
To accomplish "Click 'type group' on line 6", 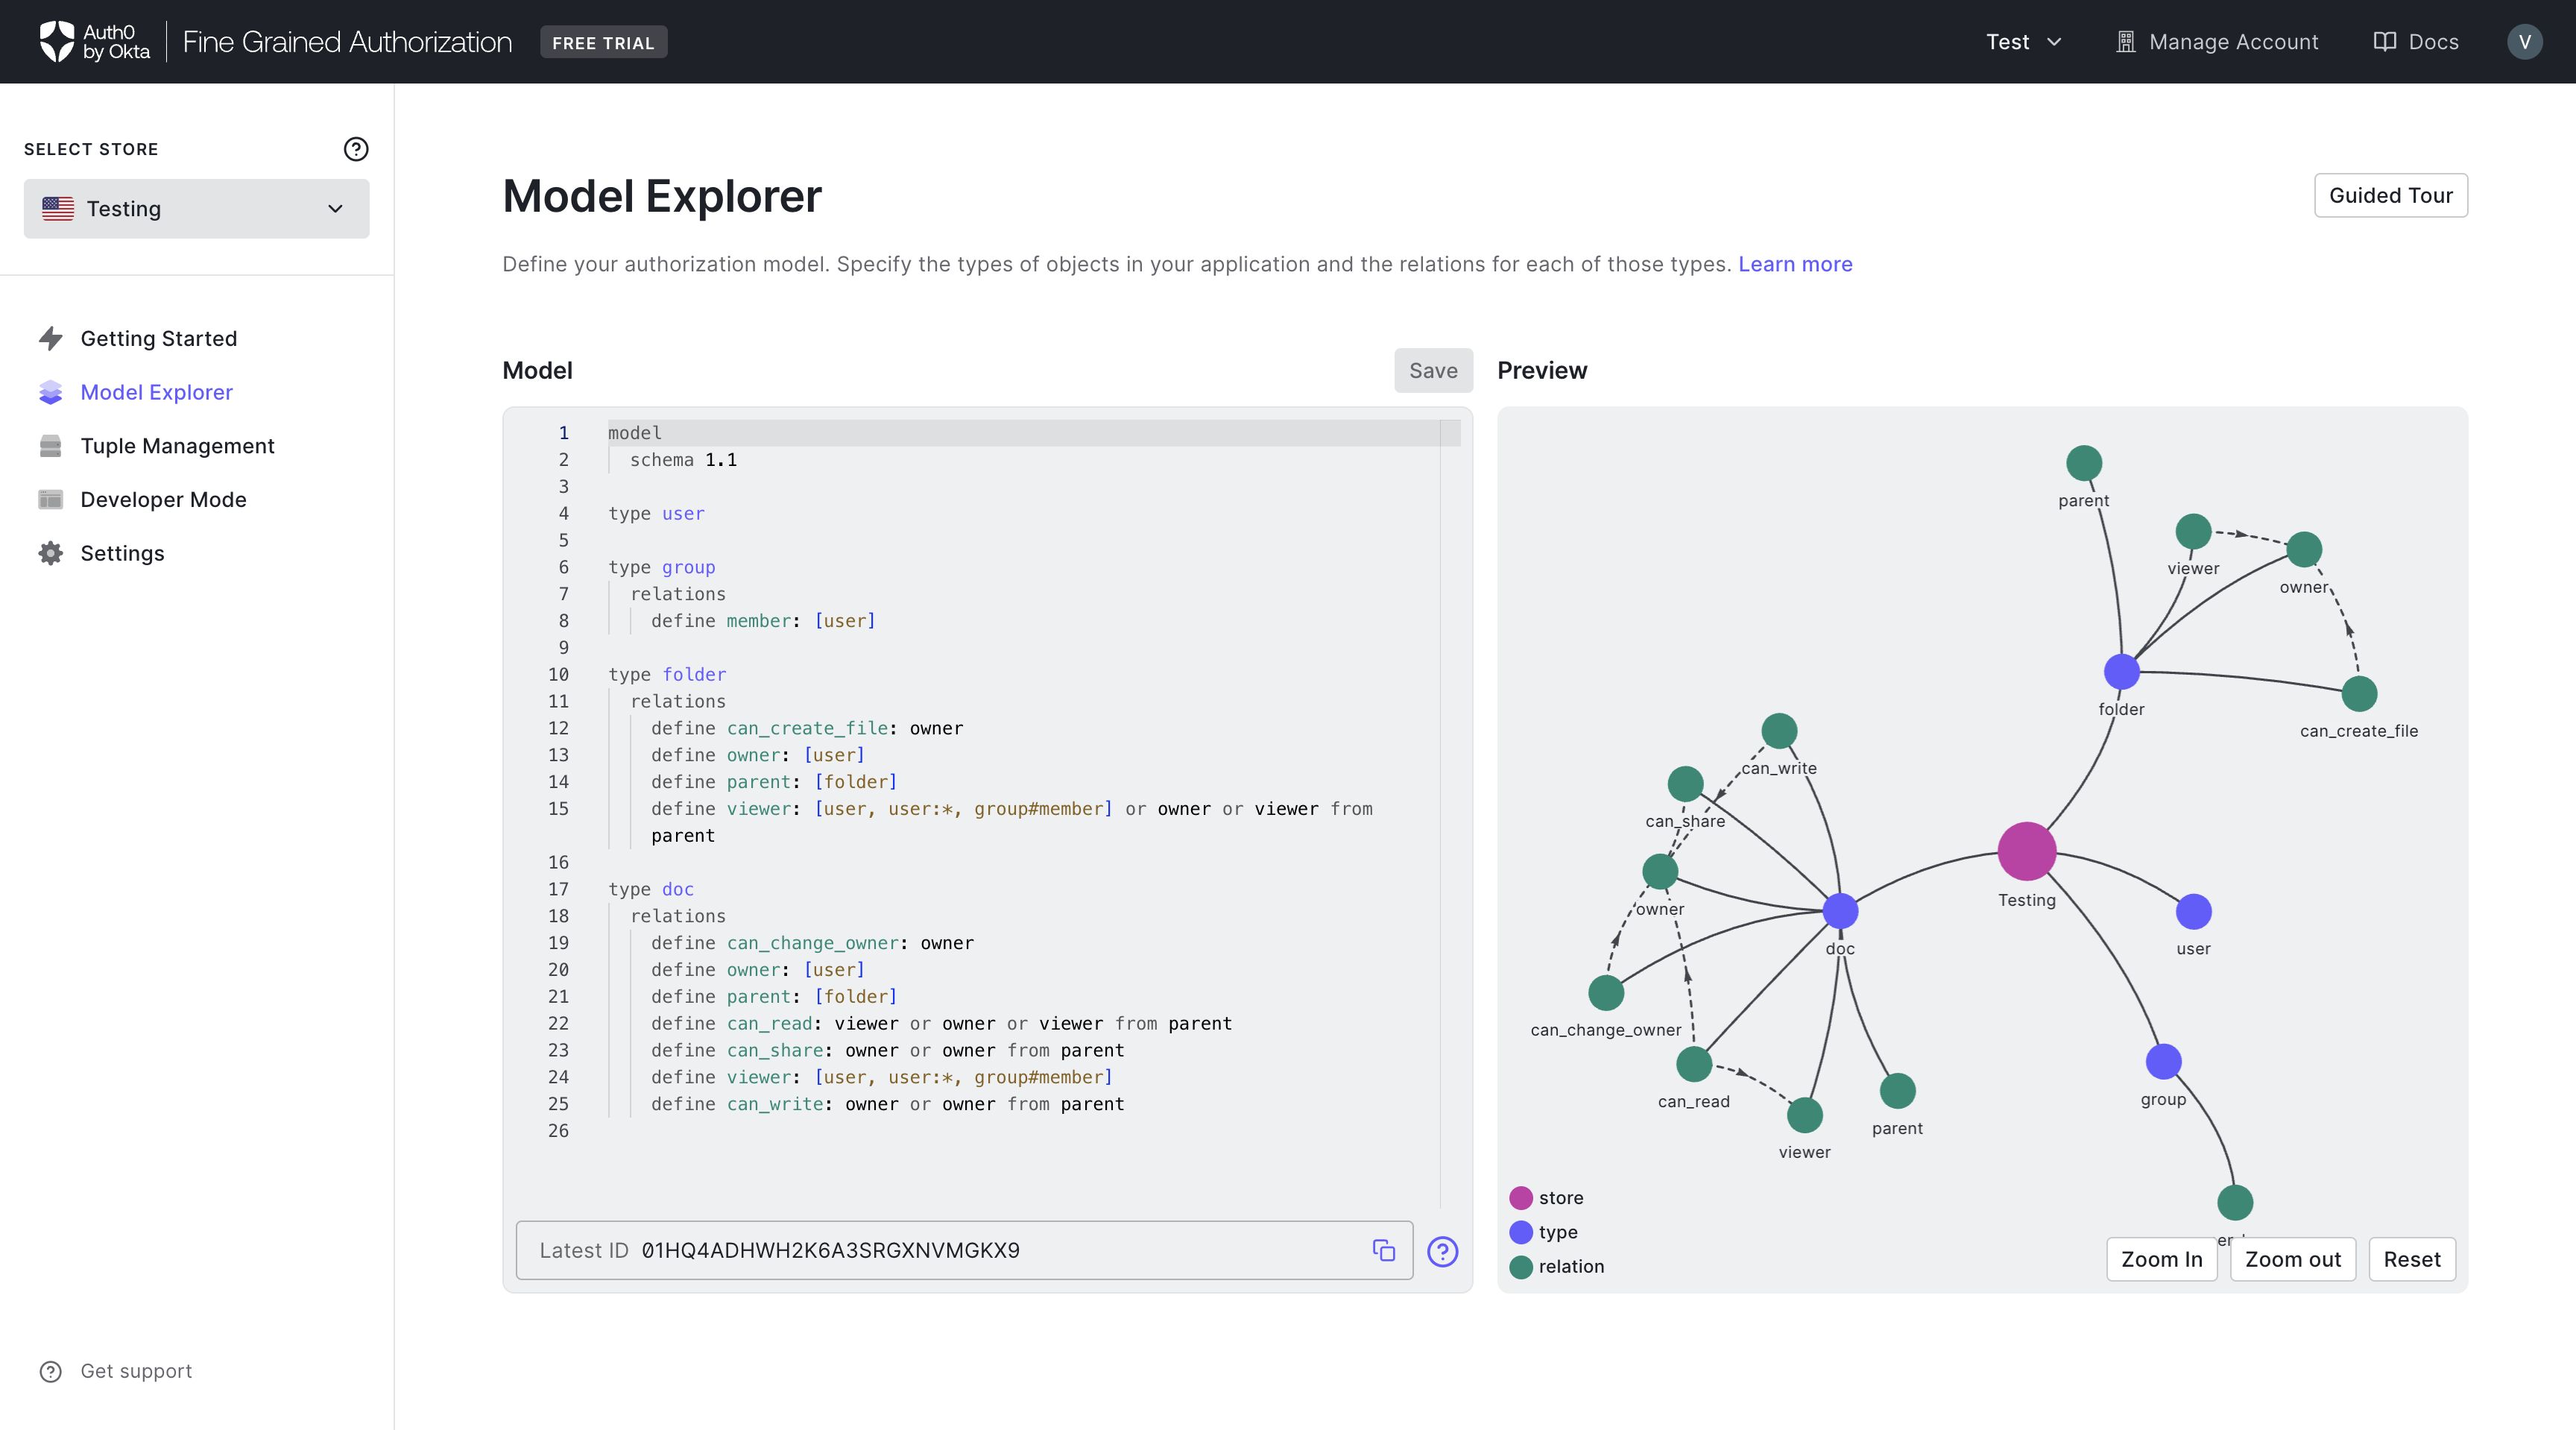I will pyautogui.click(x=662, y=567).
